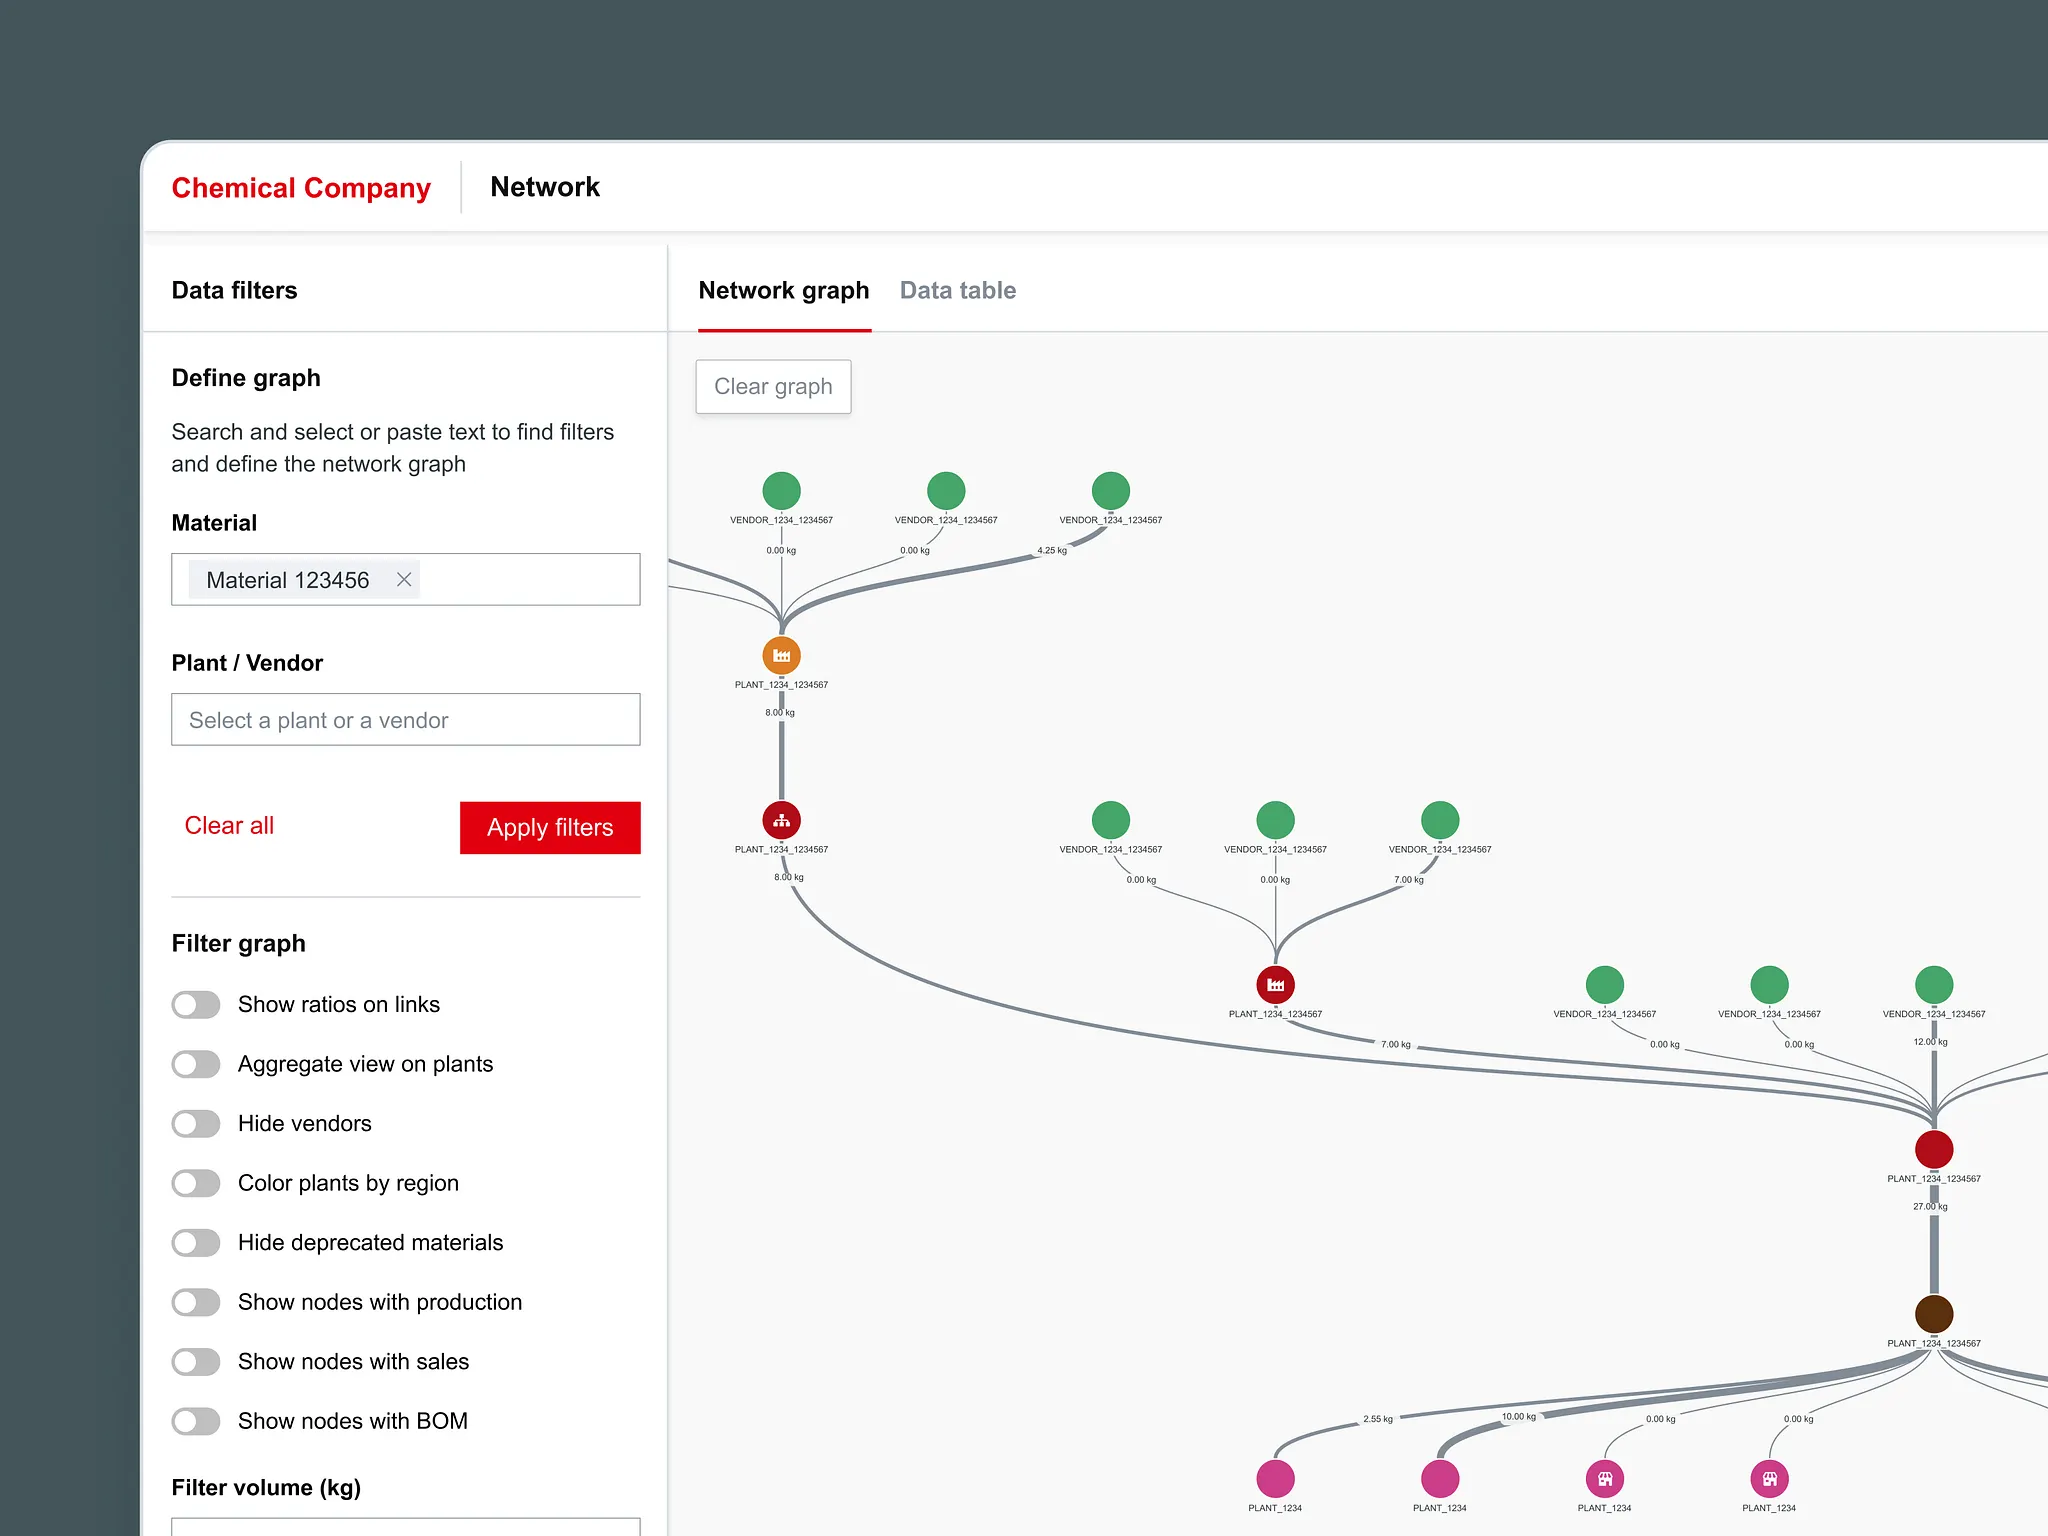The image size is (2048, 1536).
Task: Click the plain red plant node above 27.00 kg
Action: [x=1933, y=1149]
